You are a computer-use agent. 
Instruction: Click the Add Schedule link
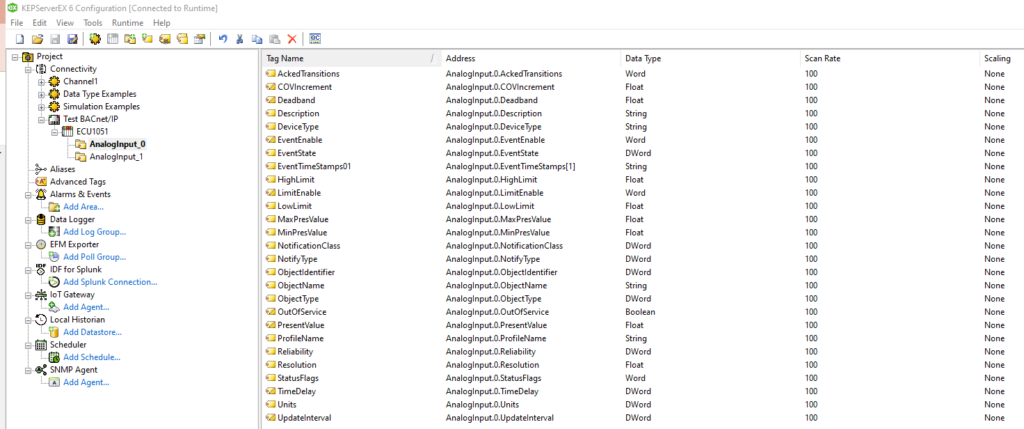(91, 357)
